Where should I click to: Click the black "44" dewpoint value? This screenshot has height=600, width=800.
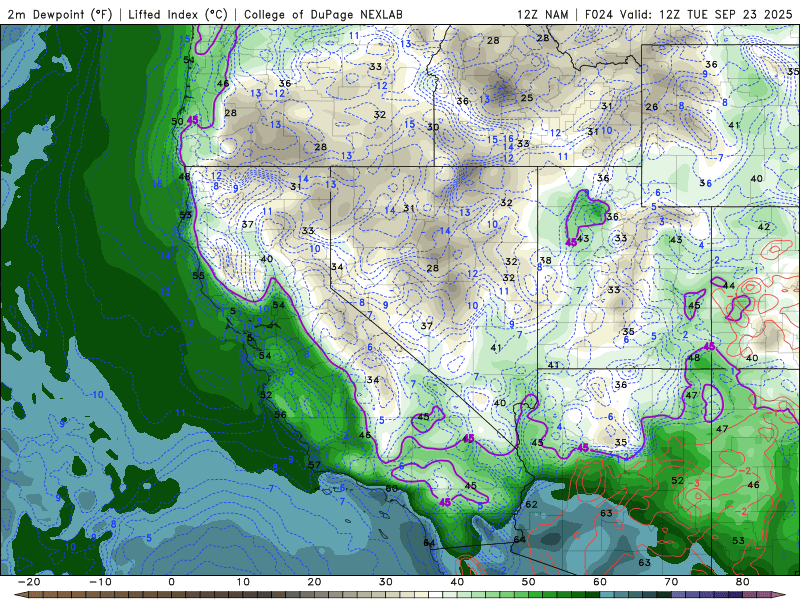point(729,286)
